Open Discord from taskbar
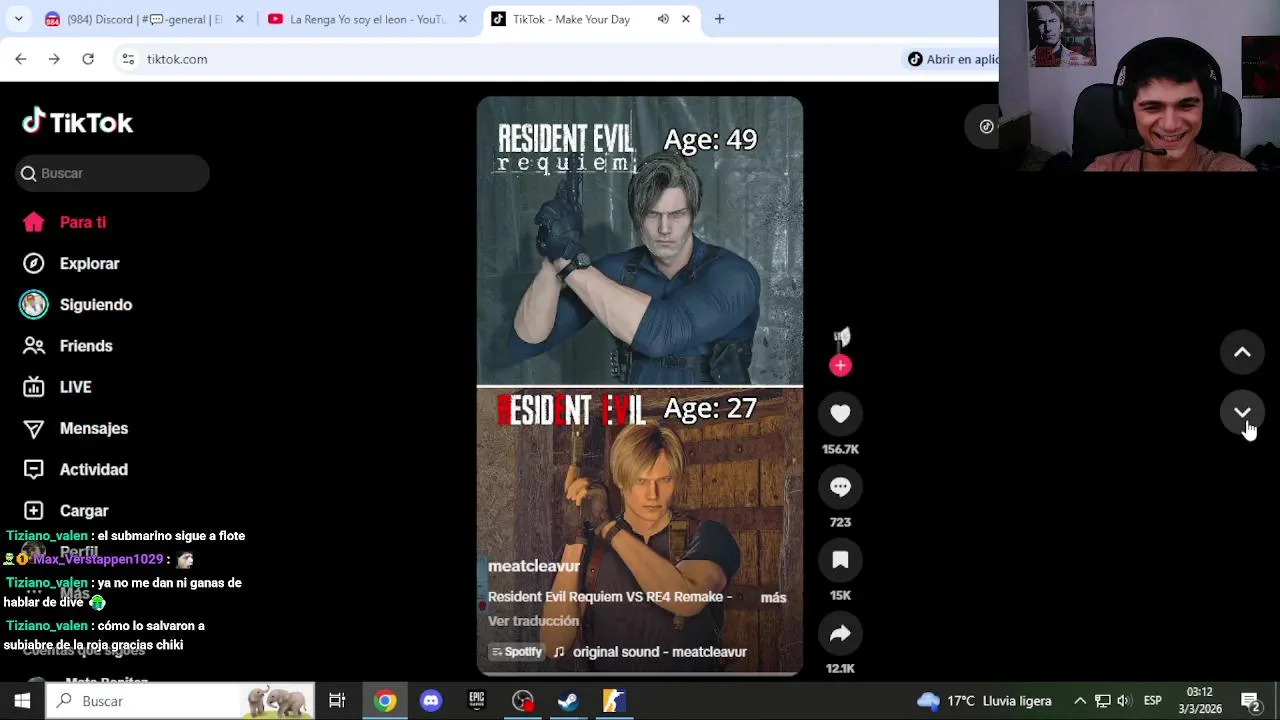This screenshot has height=720, width=1280. pos(431,701)
